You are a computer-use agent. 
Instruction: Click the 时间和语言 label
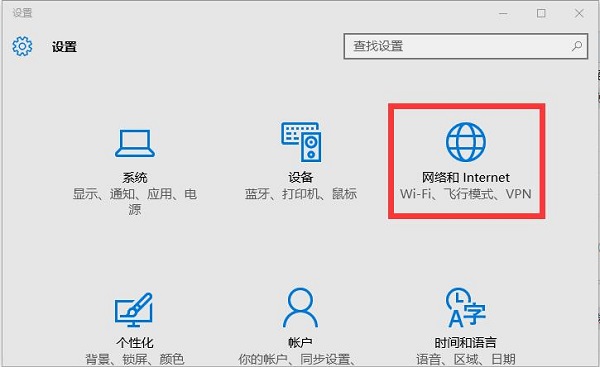[466, 343]
